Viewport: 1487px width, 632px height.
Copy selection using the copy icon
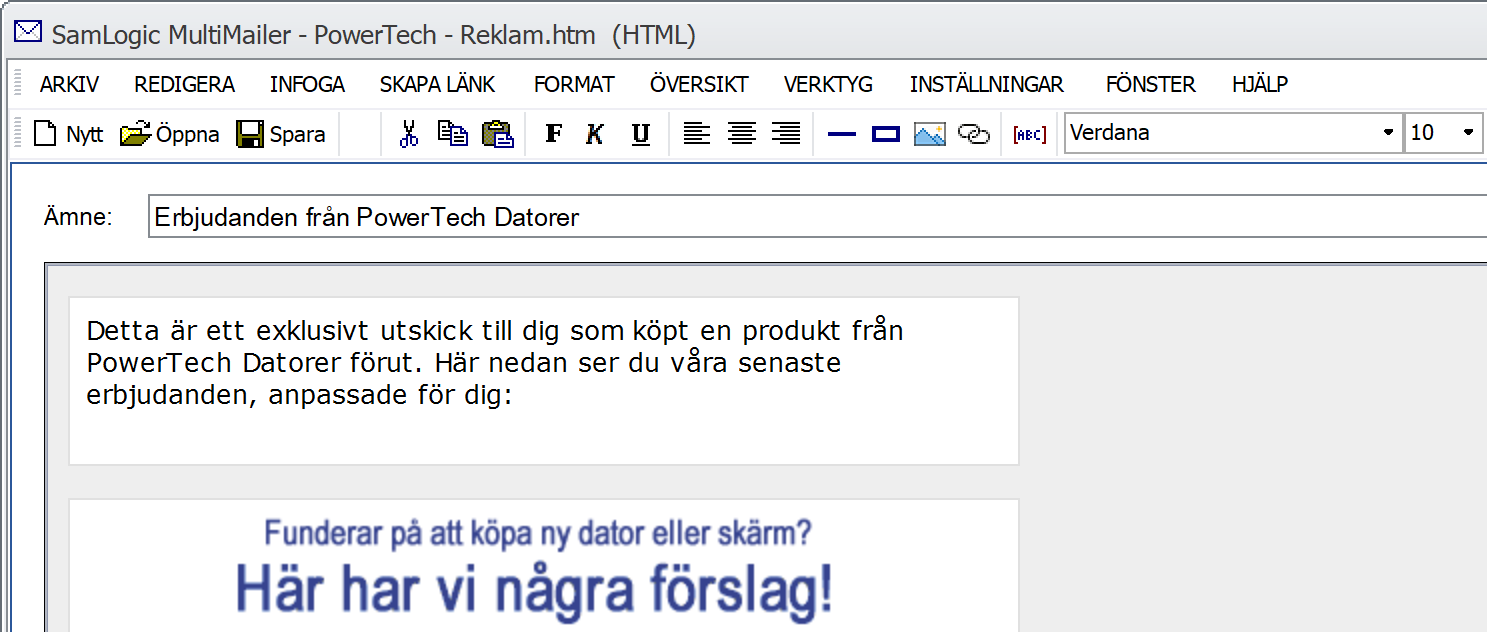click(453, 133)
